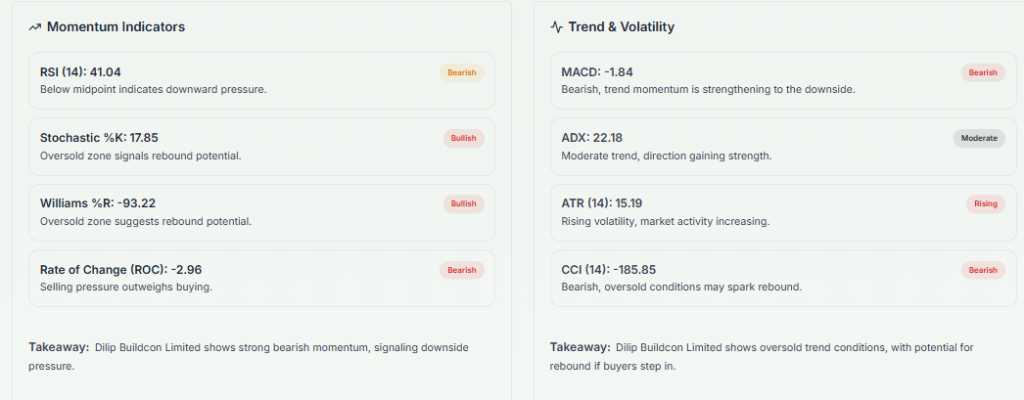Image resolution: width=1024 pixels, height=400 pixels.
Task: Click the Moderate badge on ADX
Action: point(979,138)
